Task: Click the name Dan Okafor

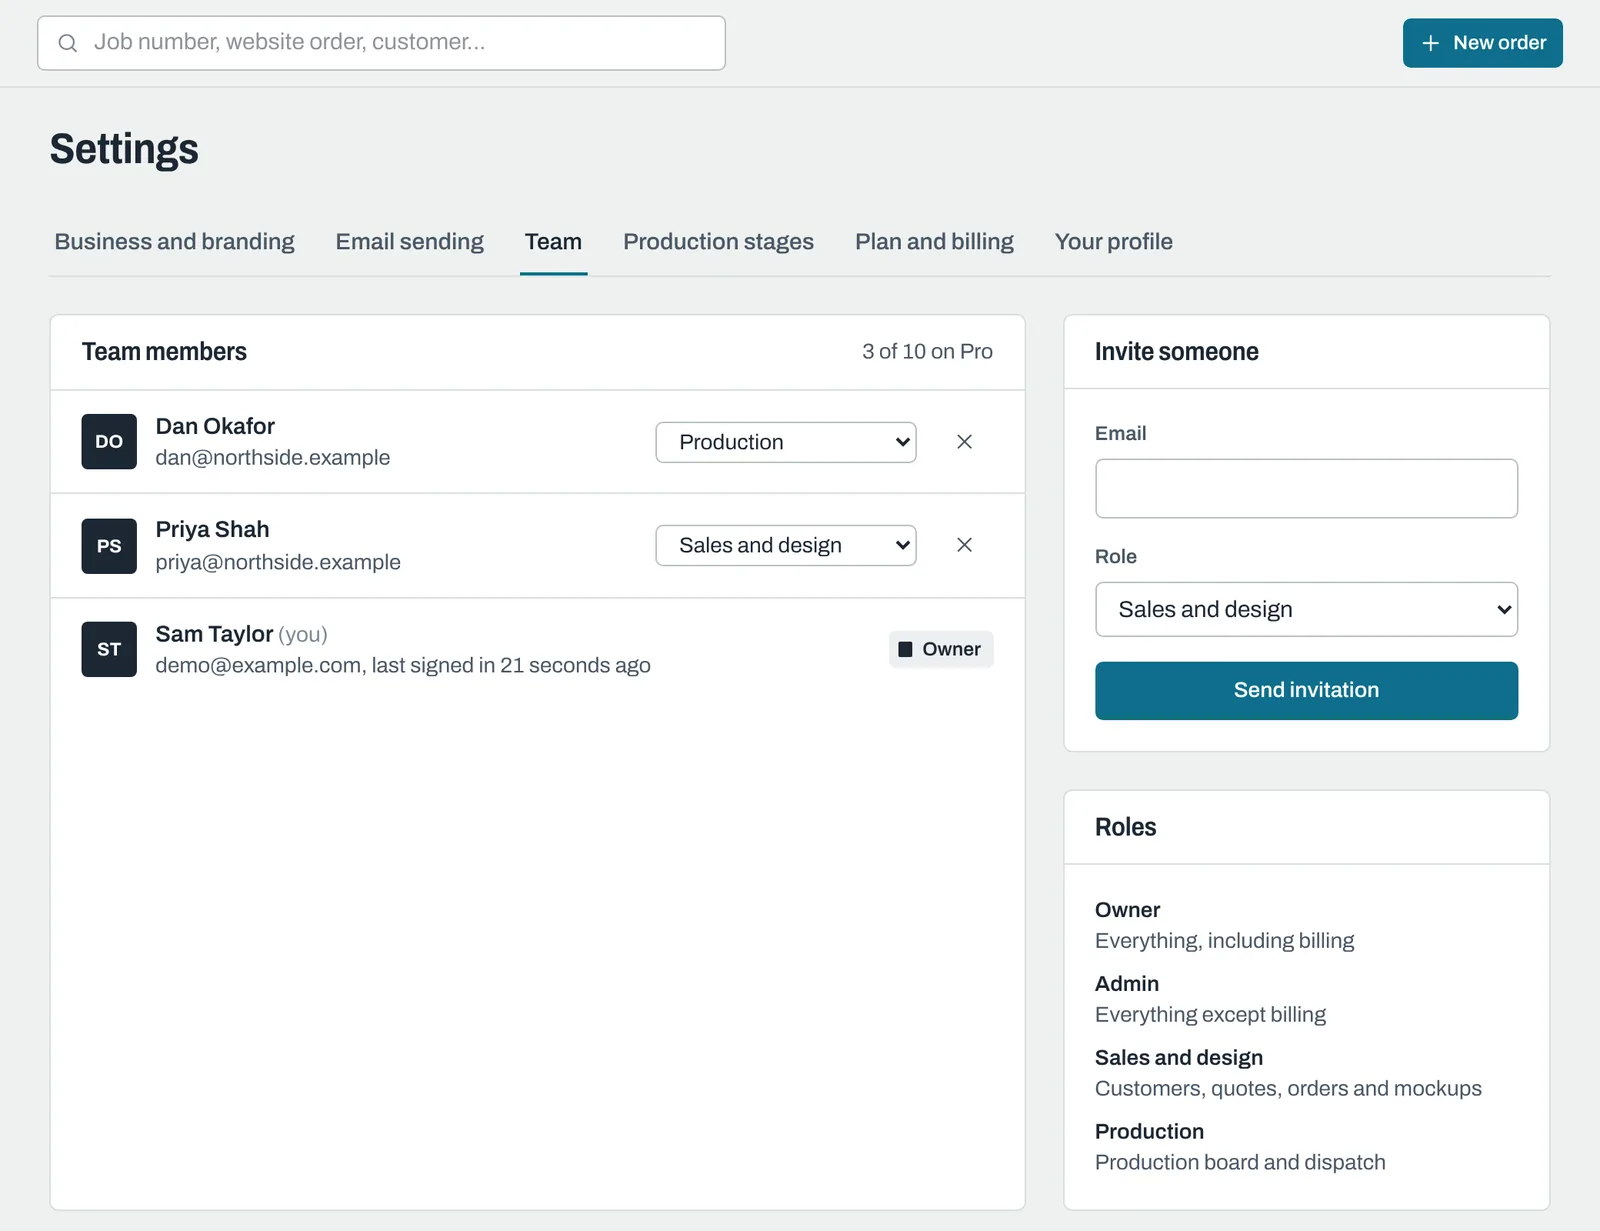Action: point(215,426)
